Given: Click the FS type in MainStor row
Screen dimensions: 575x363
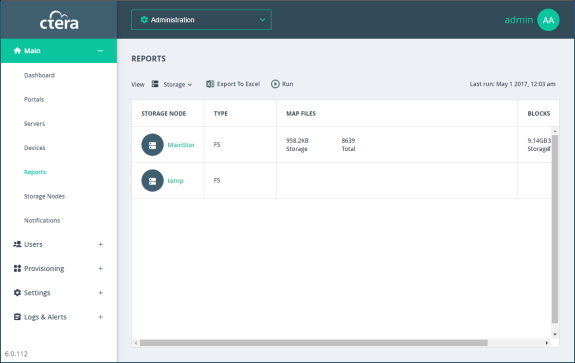Looking at the screenshot, I should pyautogui.click(x=217, y=144).
